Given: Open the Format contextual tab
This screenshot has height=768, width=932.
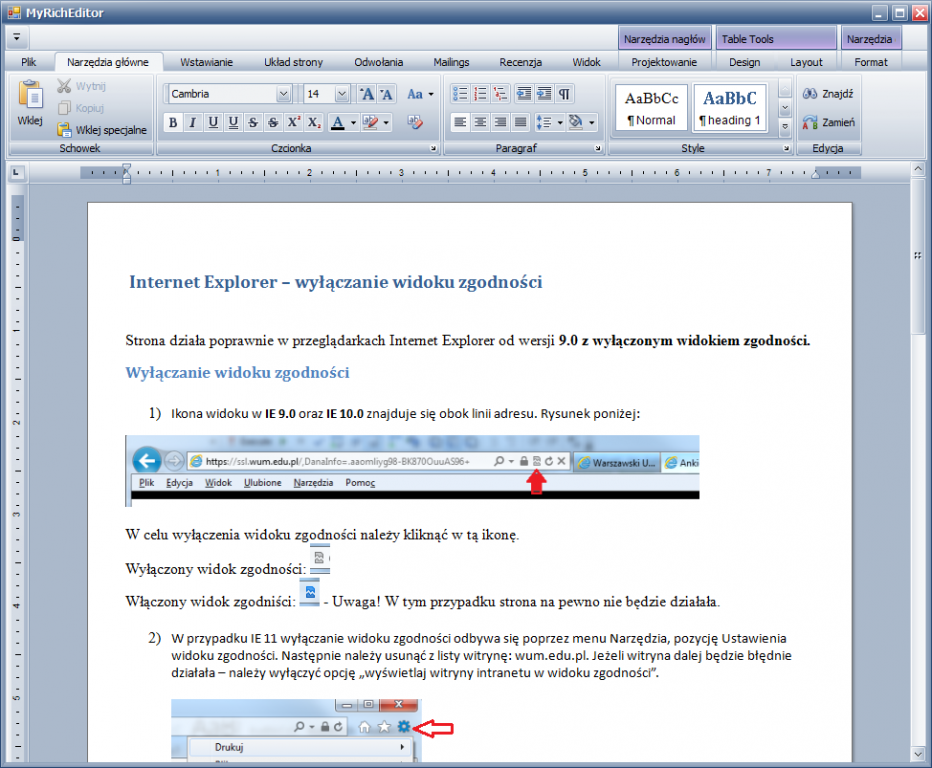Looking at the screenshot, I should [x=871, y=62].
